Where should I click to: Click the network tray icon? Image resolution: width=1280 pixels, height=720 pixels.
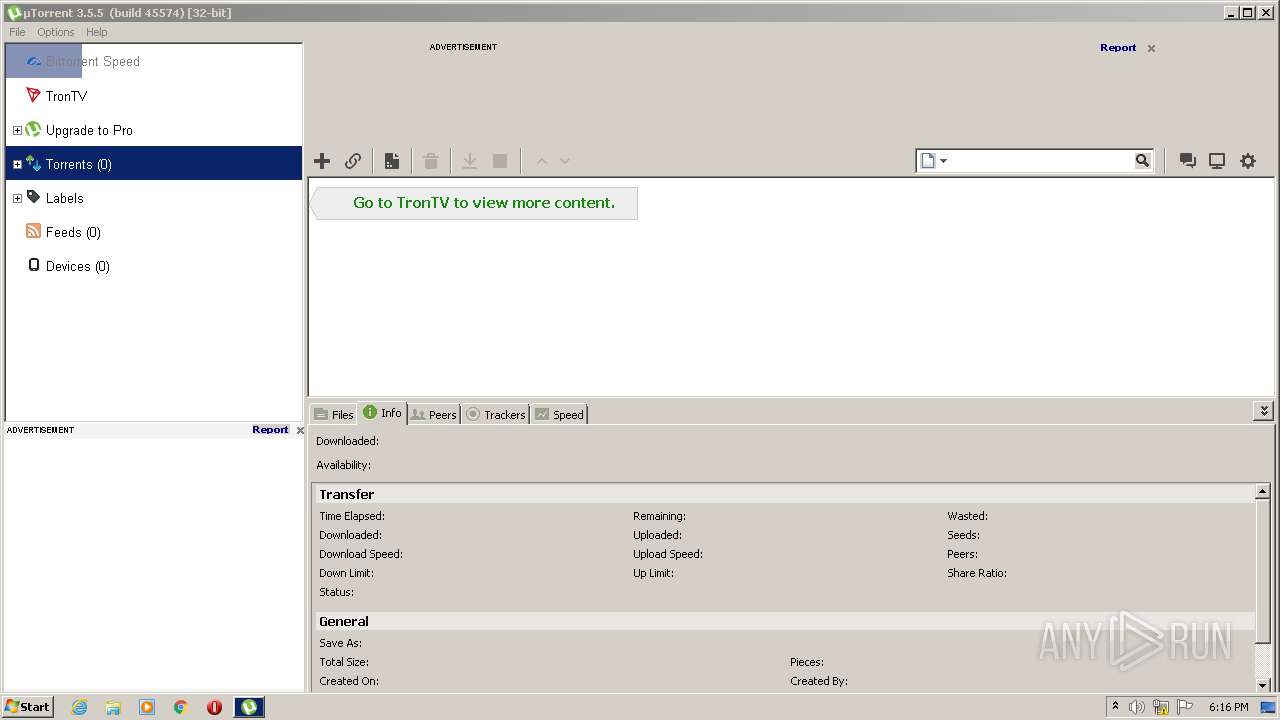[x=1161, y=707]
